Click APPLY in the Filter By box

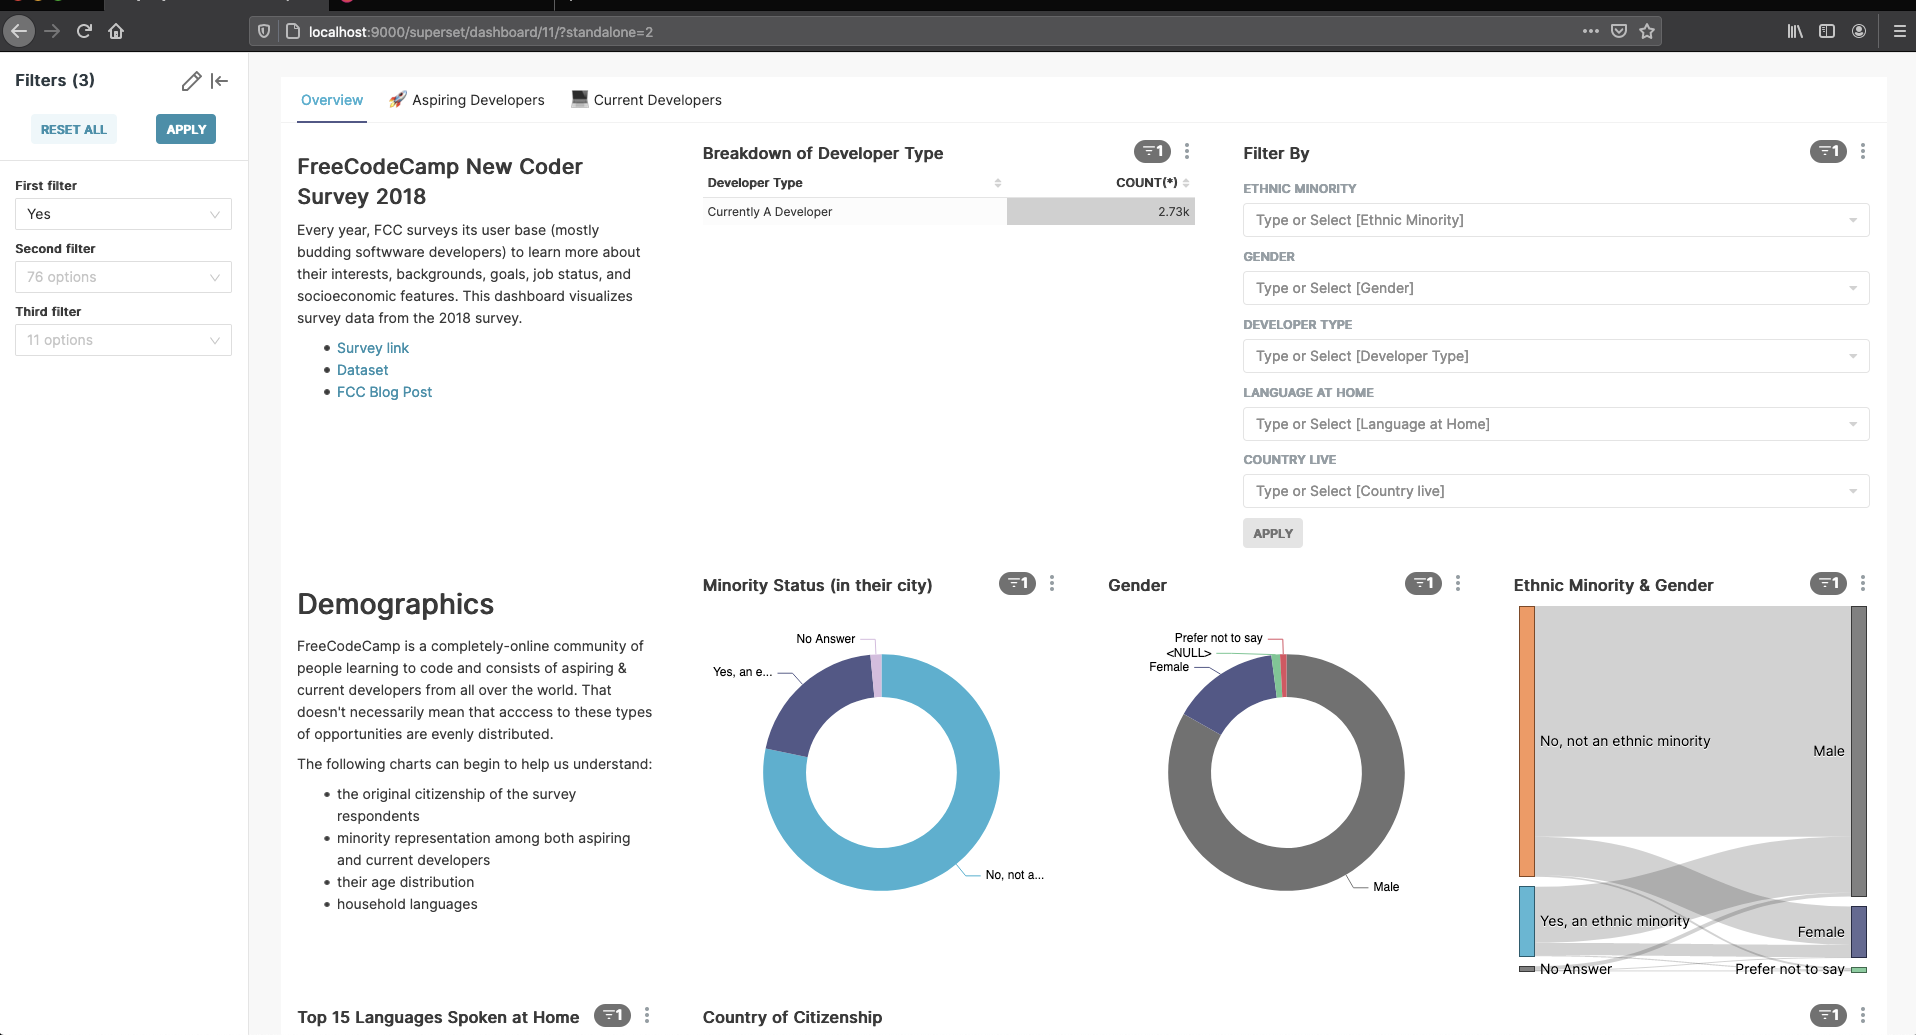pos(1273,533)
